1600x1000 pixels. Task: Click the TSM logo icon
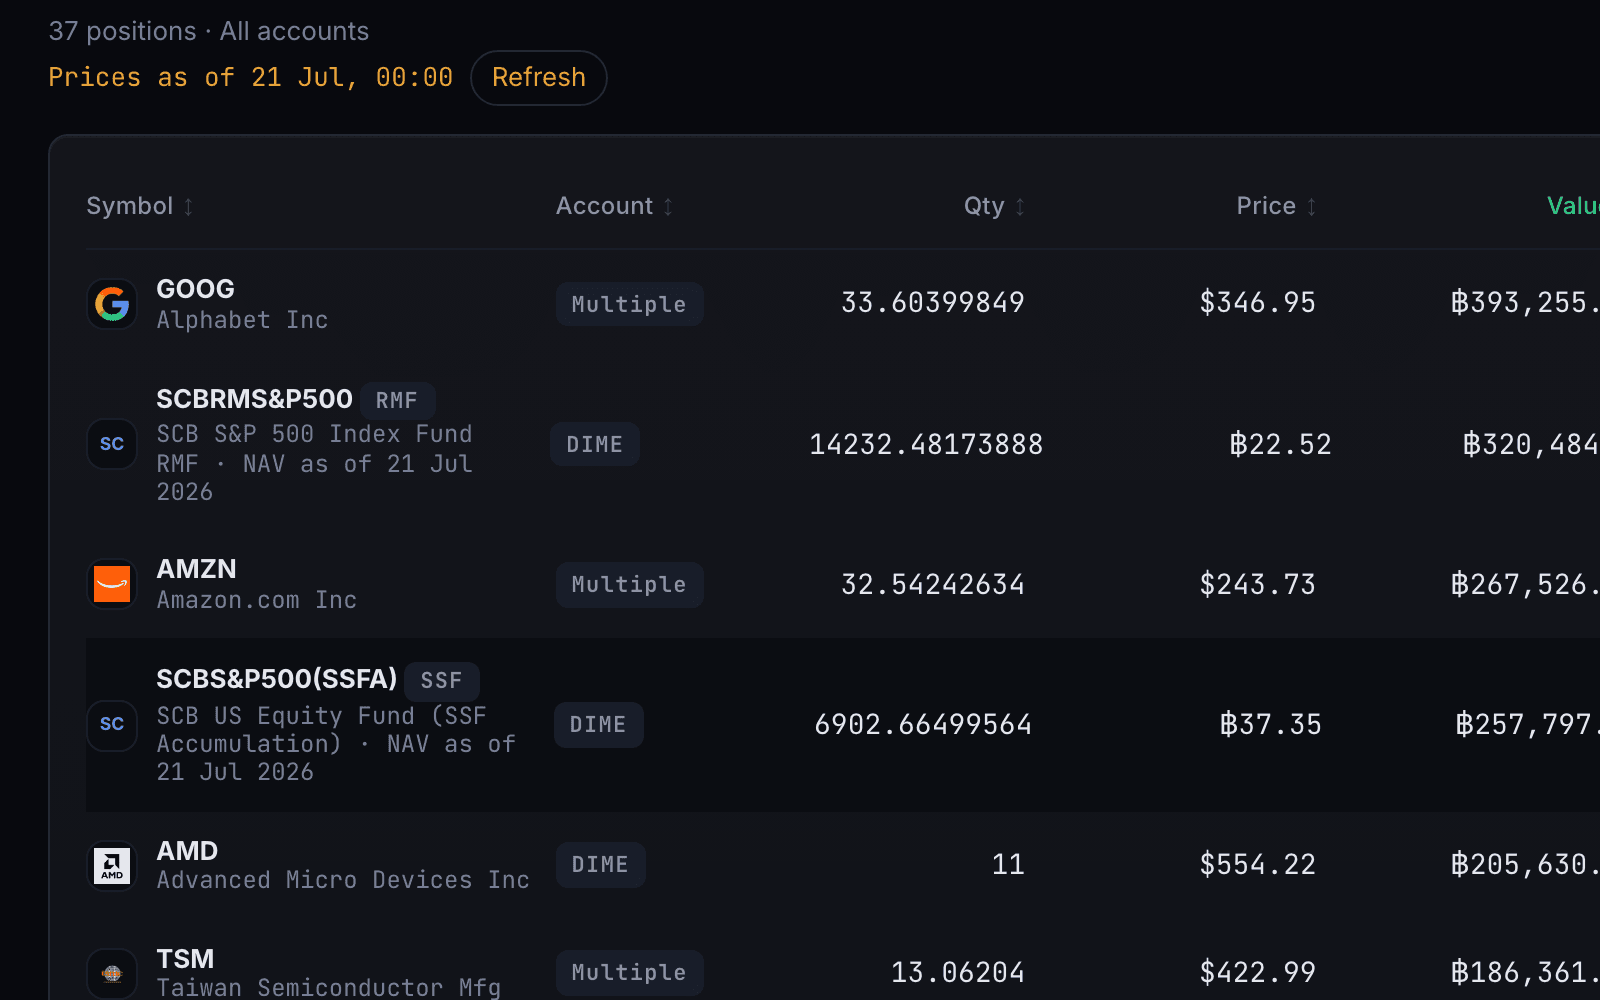coord(112,973)
